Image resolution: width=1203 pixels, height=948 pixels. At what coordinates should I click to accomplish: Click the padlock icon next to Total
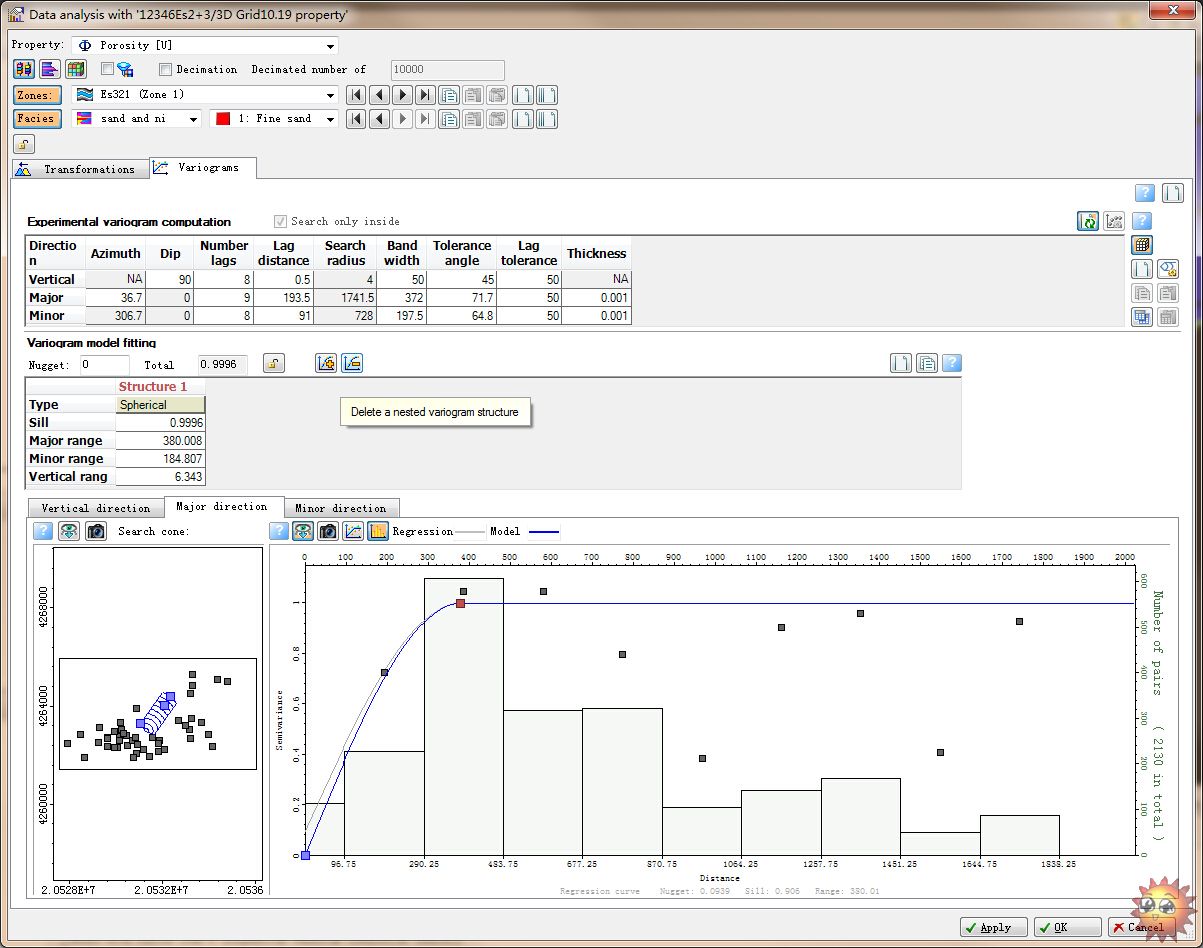273,363
